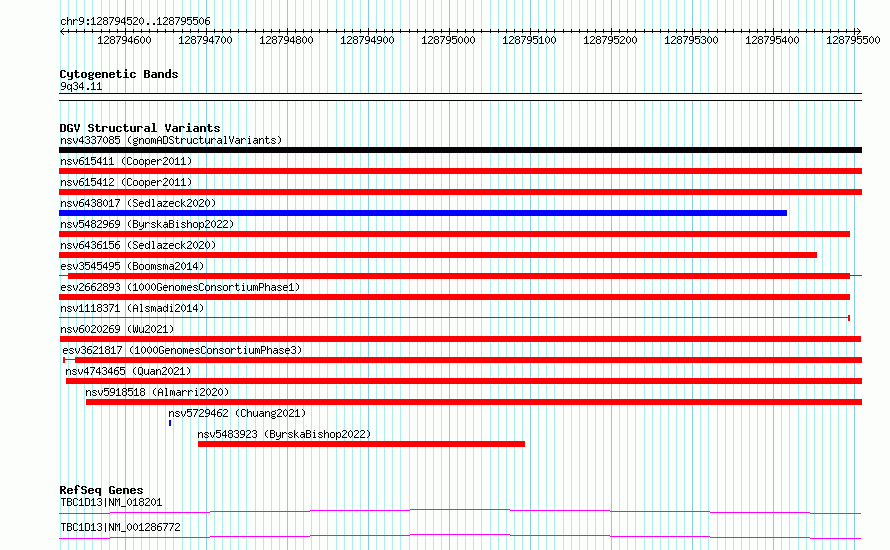The width and height of the screenshot is (890, 550).
Task: Open the esv3621817 1000GenomesConsortiumPhase3 label
Action: click(182, 350)
